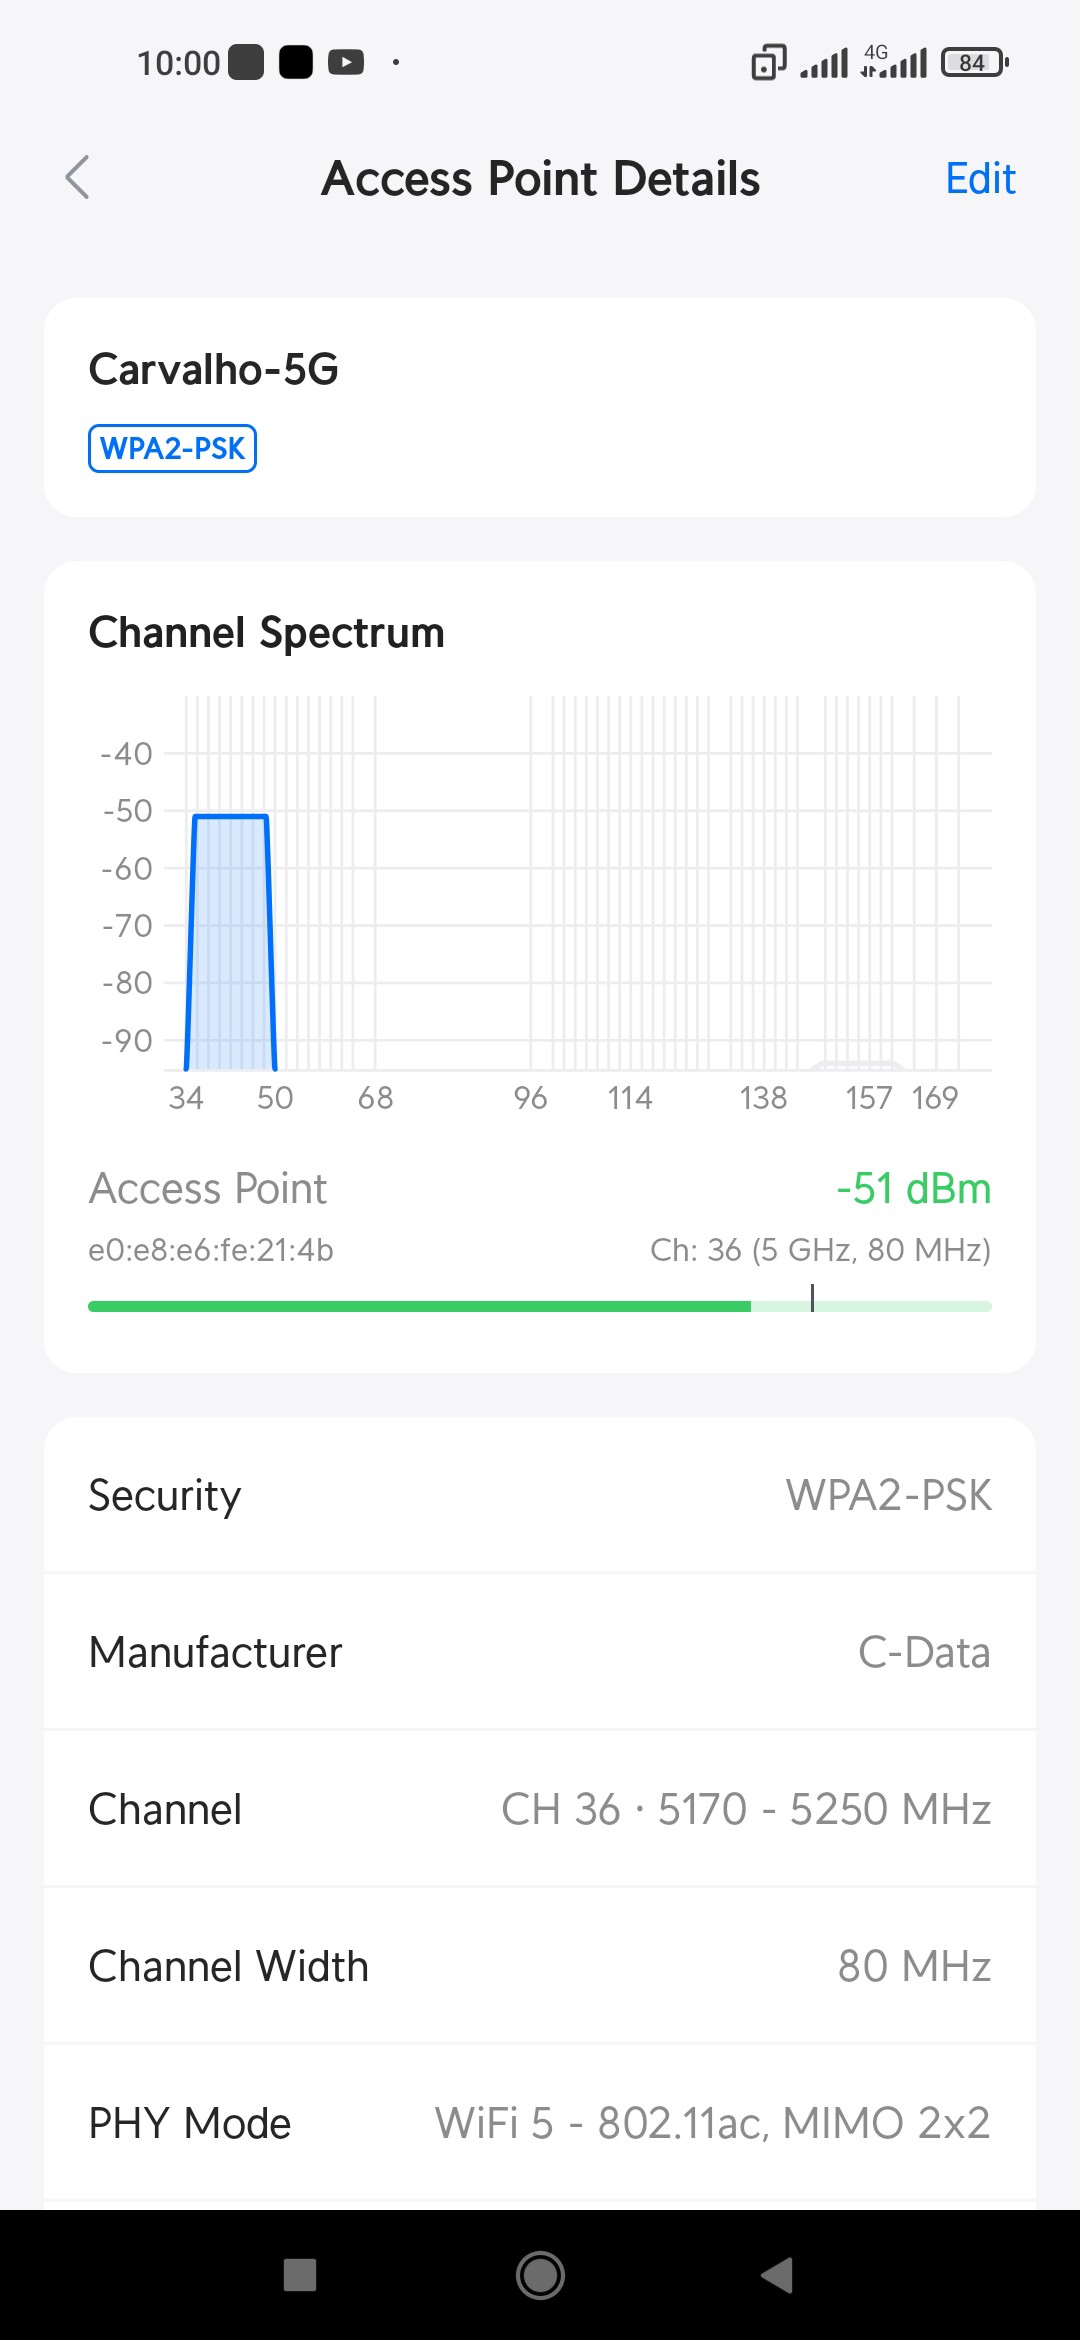The width and height of the screenshot is (1080, 2340).
Task: Select the Channel row
Action: pos(540,1810)
